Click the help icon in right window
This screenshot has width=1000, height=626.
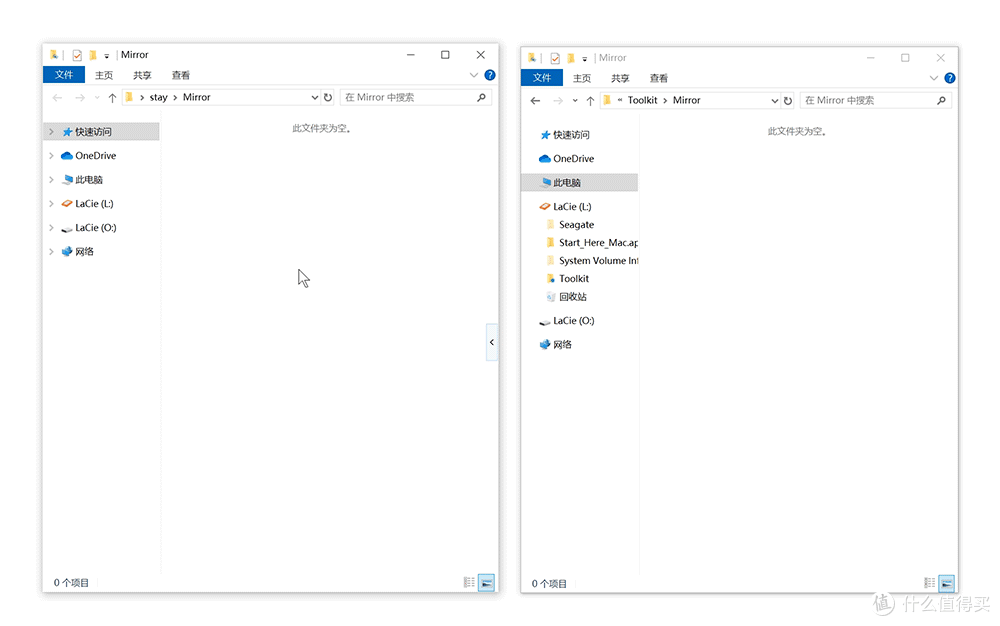coord(950,78)
